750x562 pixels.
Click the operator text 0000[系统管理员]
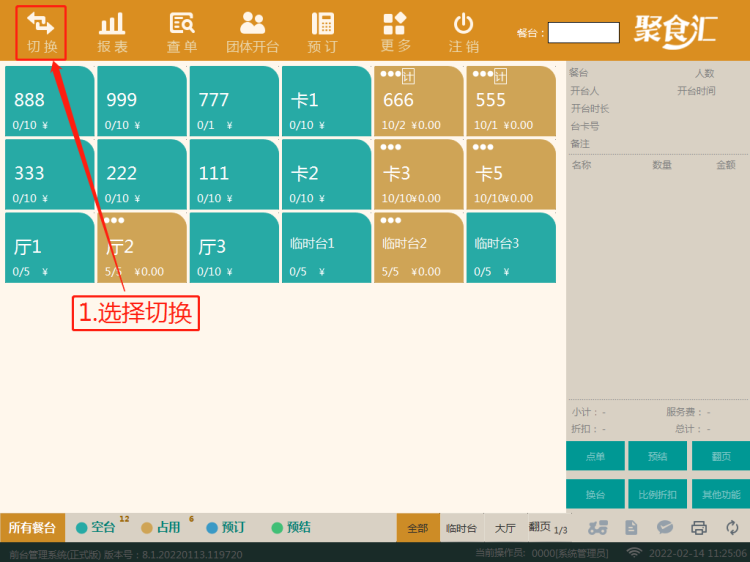[570, 553]
